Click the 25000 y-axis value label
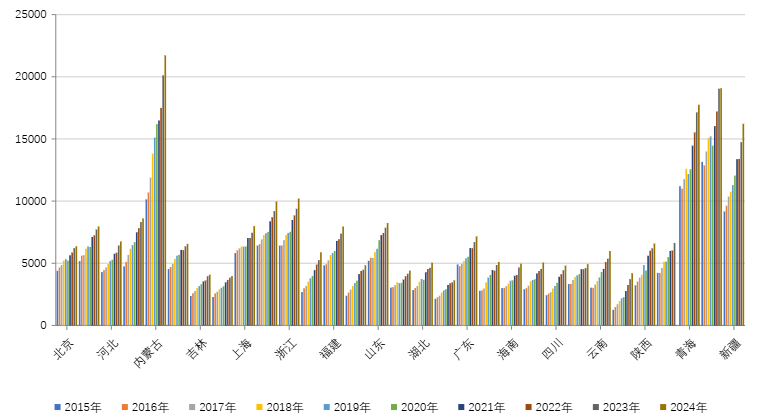Viewport: 757px width, 420px height. pyautogui.click(x=32, y=15)
